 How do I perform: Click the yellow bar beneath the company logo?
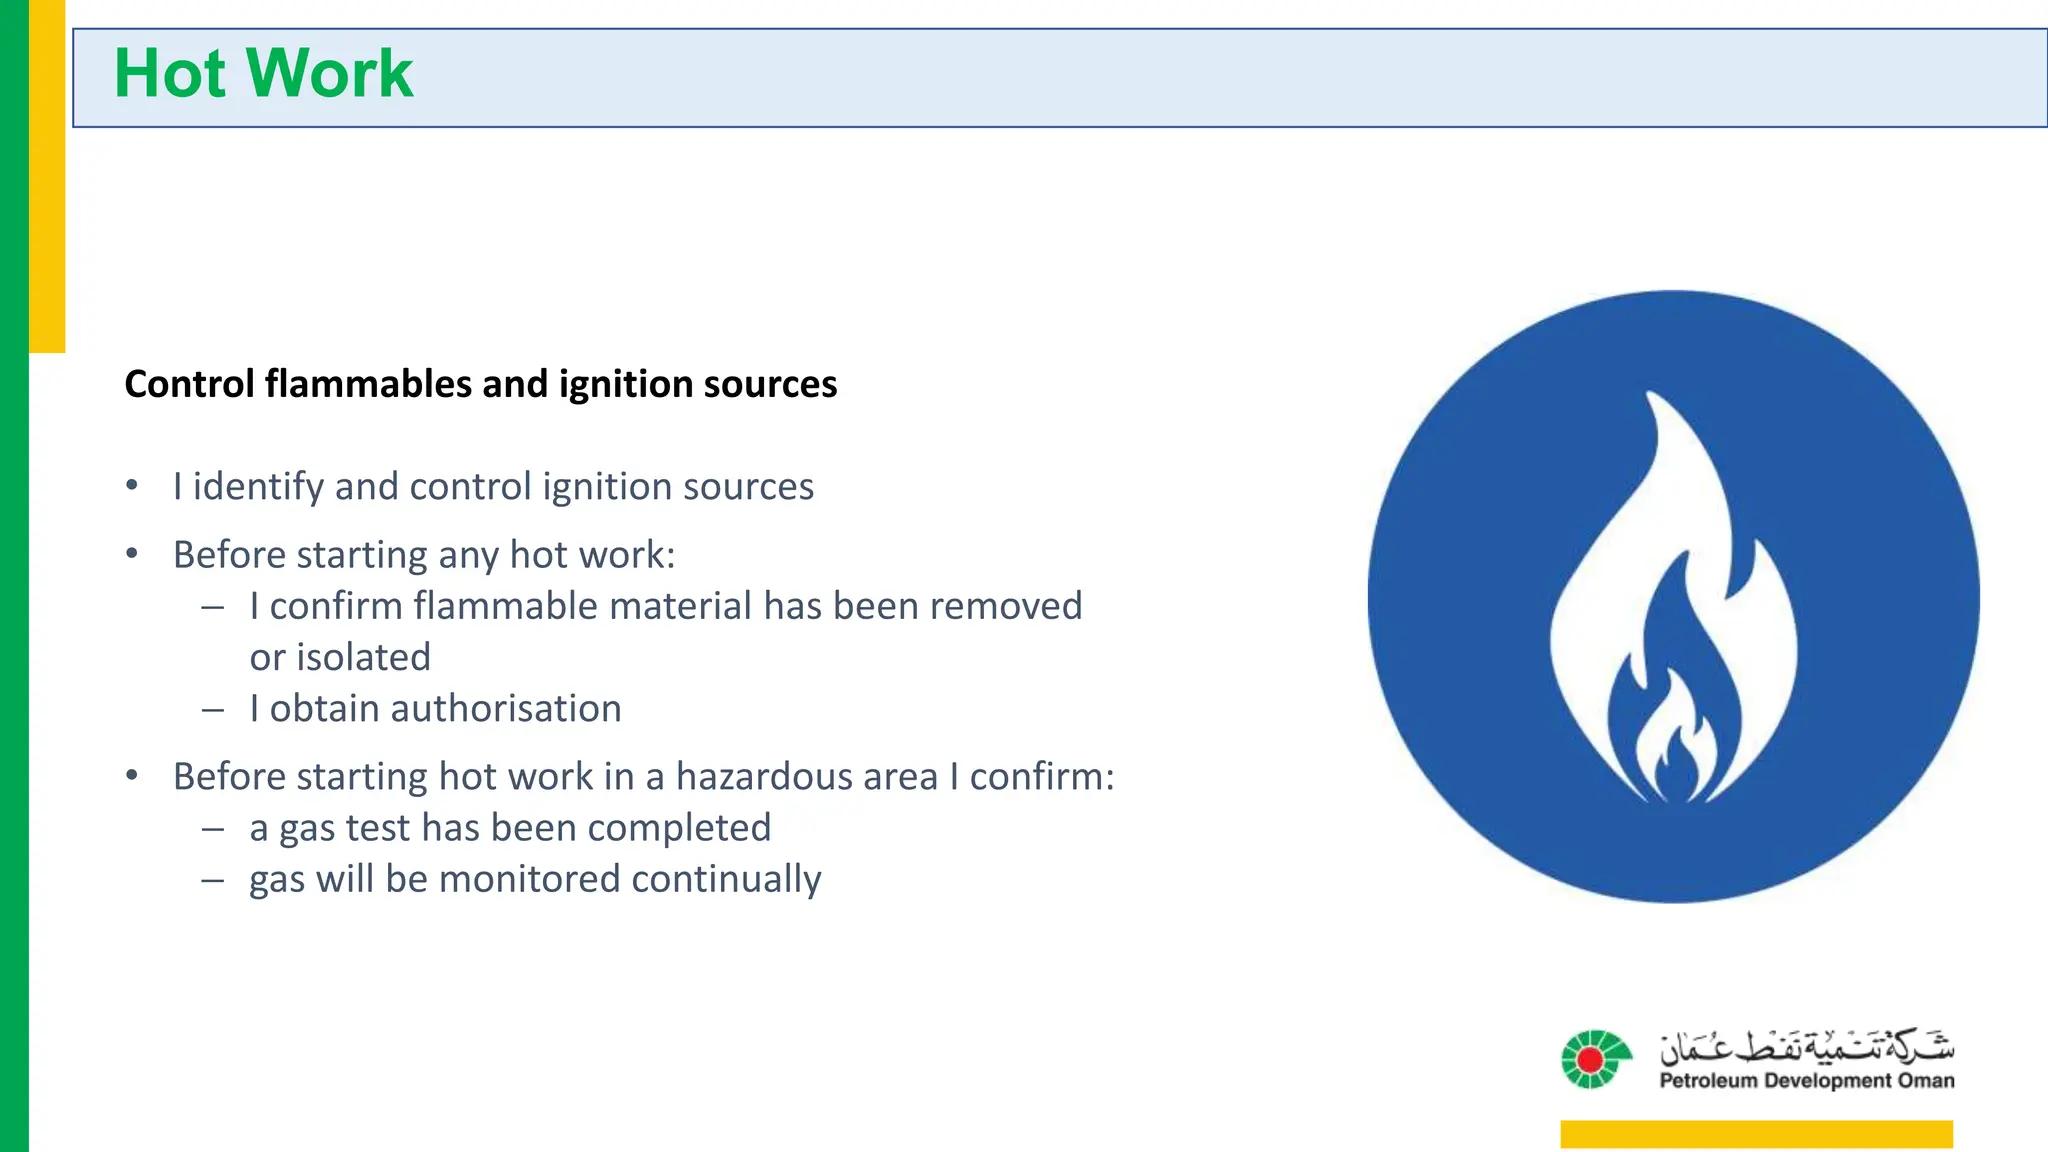coord(1756,1134)
